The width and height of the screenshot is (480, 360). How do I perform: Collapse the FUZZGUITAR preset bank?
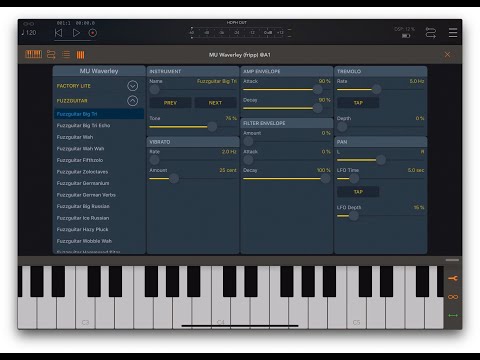(132, 101)
